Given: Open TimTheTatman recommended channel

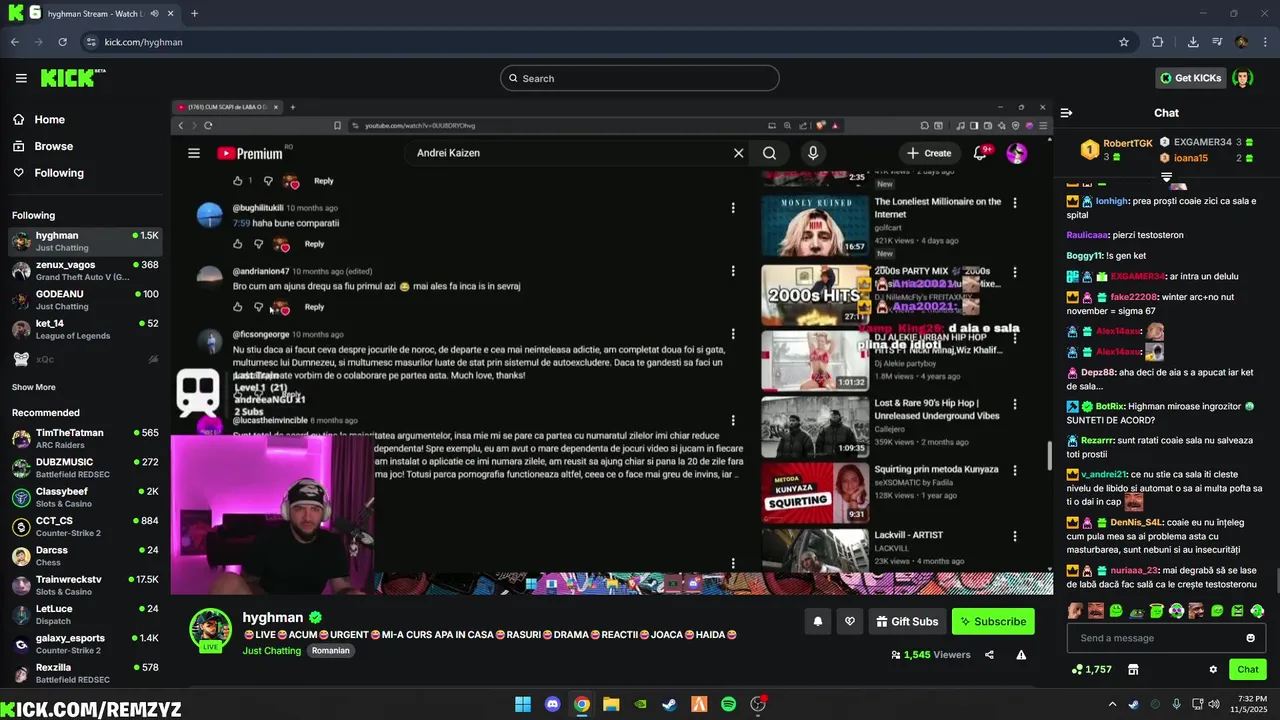Looking at the screenshot, I should (x=85, y=438).
